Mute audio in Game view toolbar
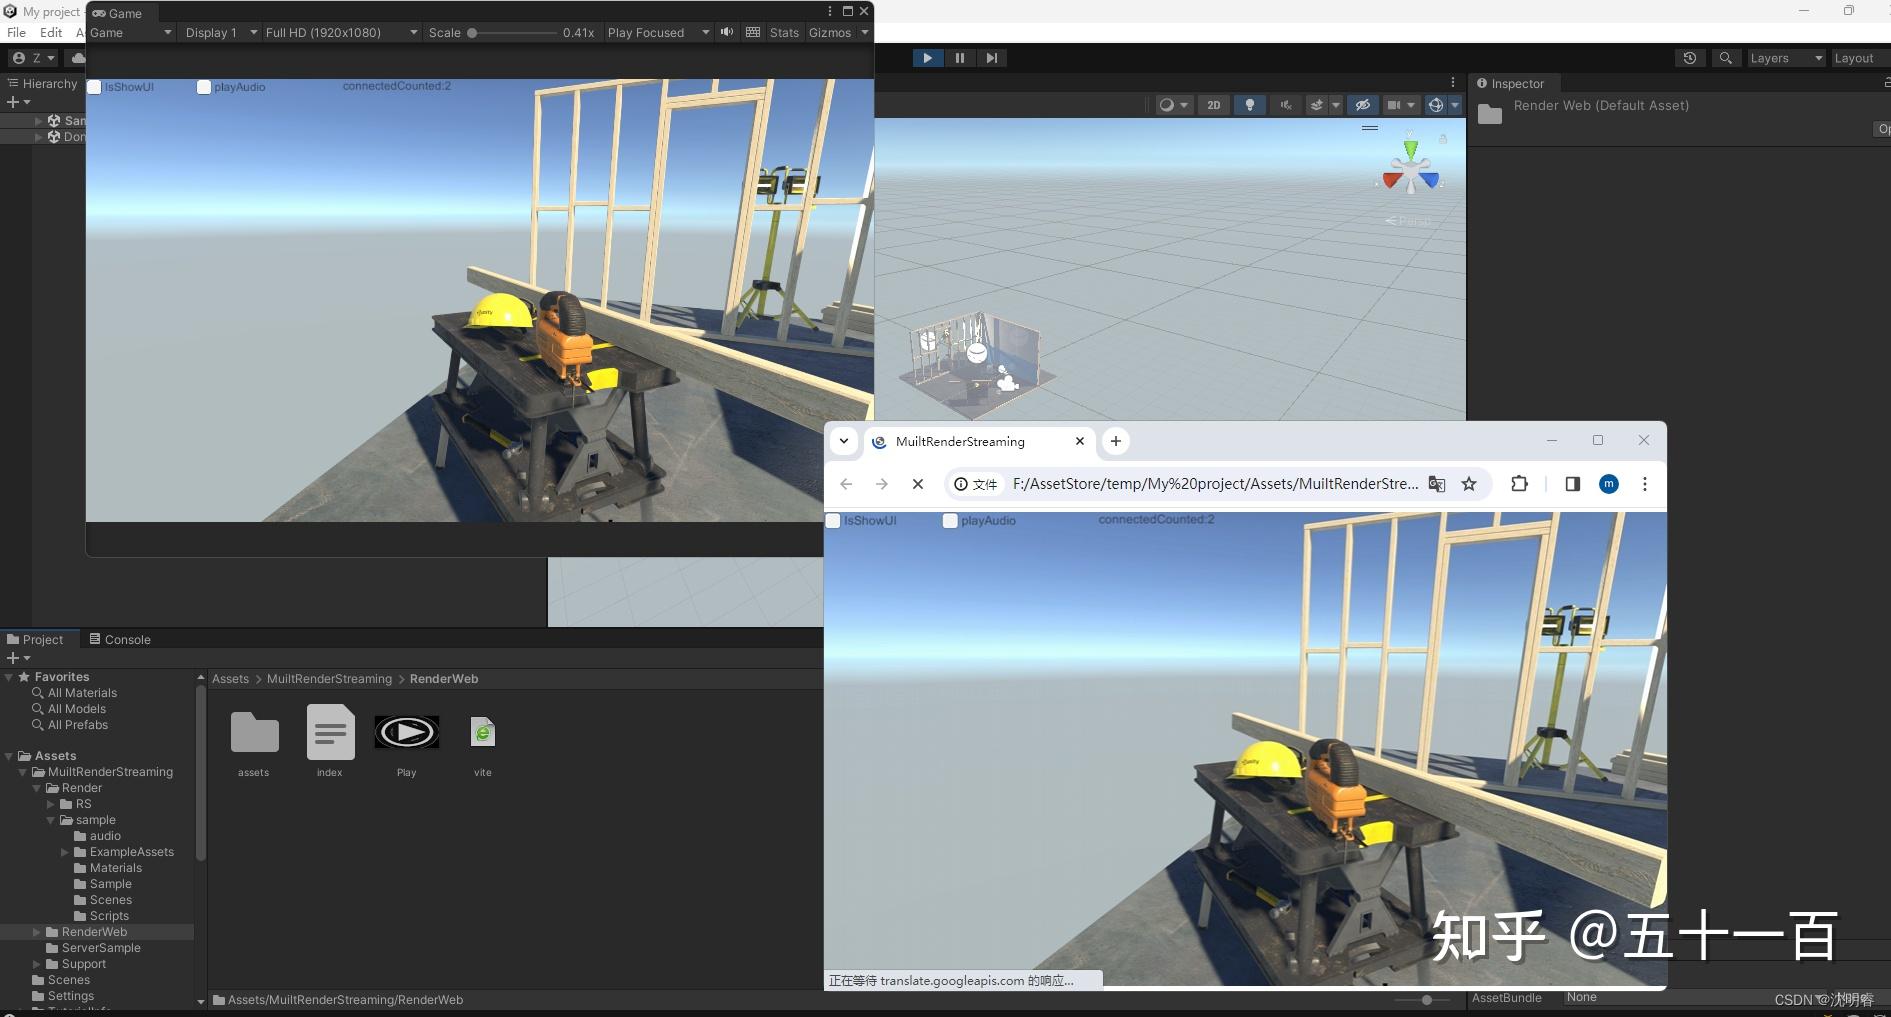1891x1017 pixels. coord(727,32)
